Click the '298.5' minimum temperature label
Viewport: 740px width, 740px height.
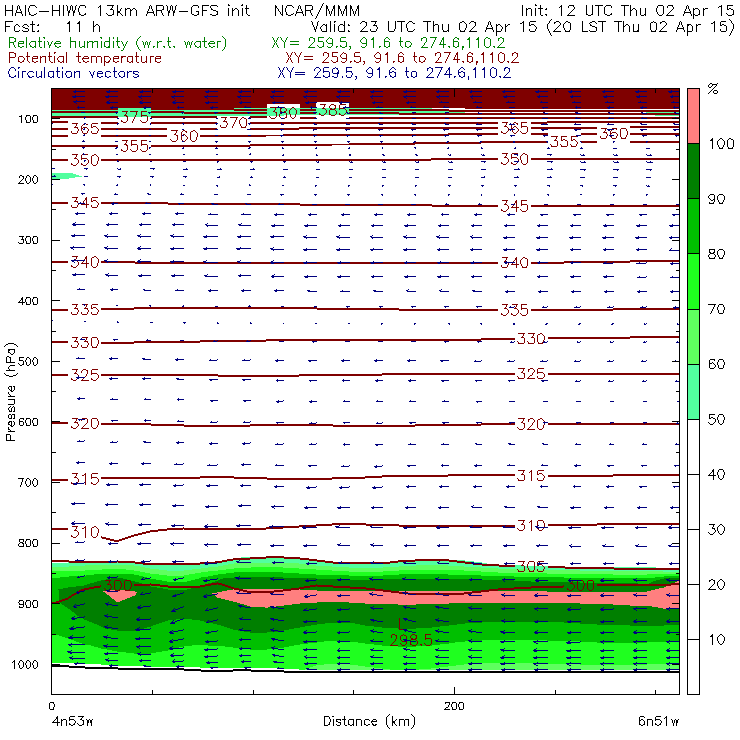coord(411,640)
